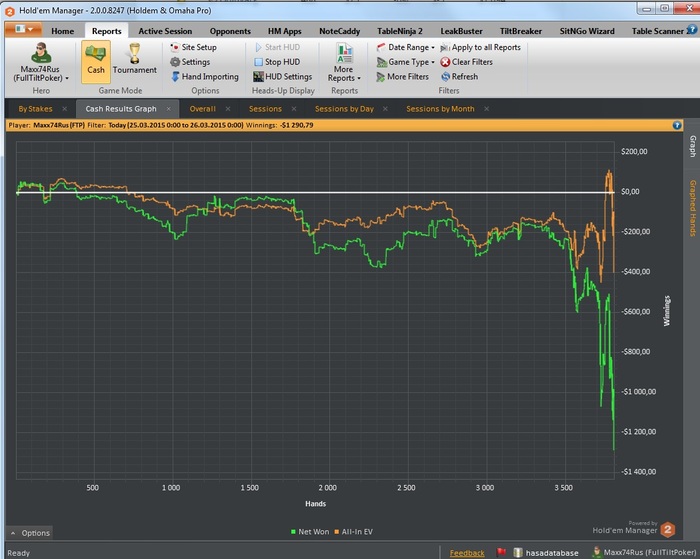
Task: Click the Maxx74Rus hero avatar icon
Action: (x=41, y=53)
